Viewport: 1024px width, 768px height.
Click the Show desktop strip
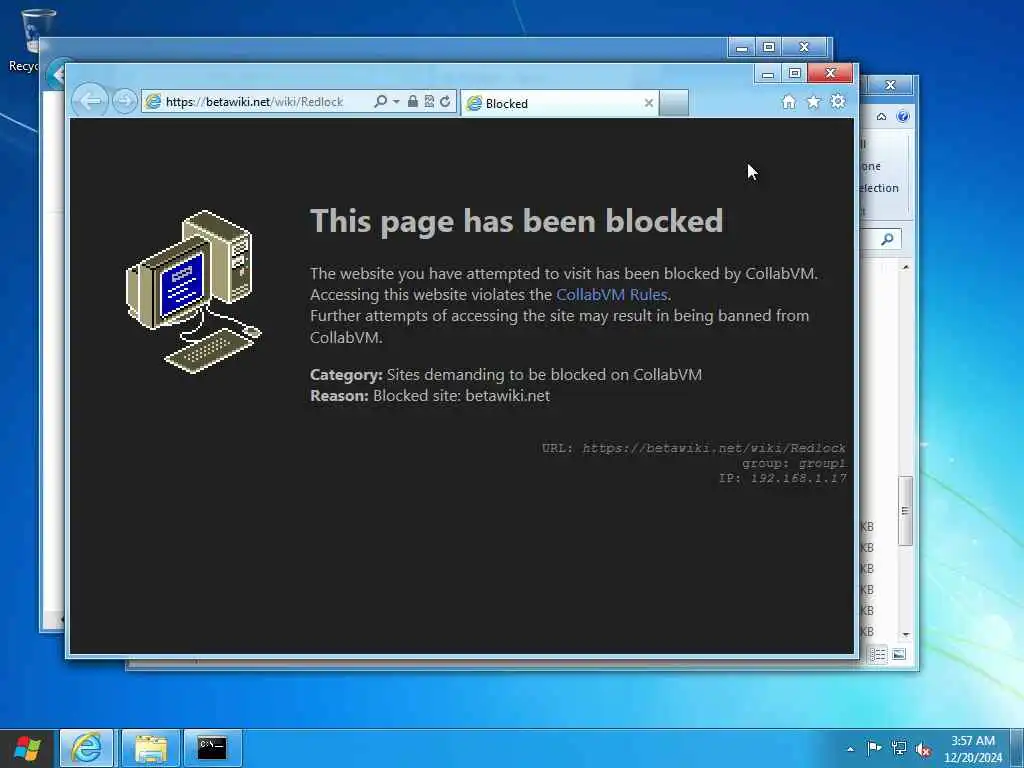1017,748
